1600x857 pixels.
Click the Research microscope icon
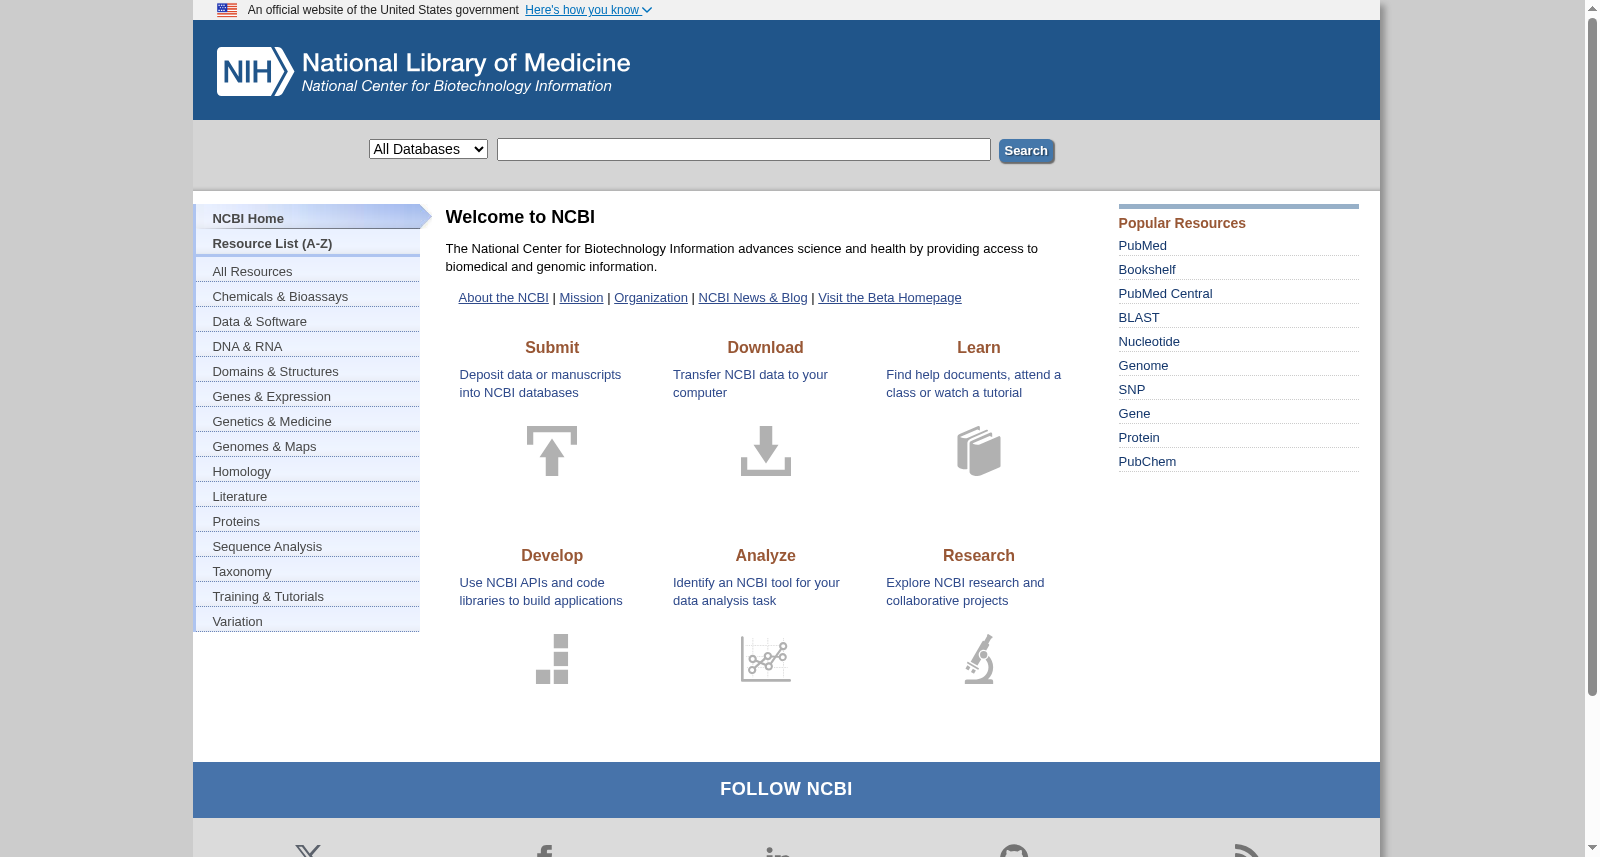click(x=979, y=659)
